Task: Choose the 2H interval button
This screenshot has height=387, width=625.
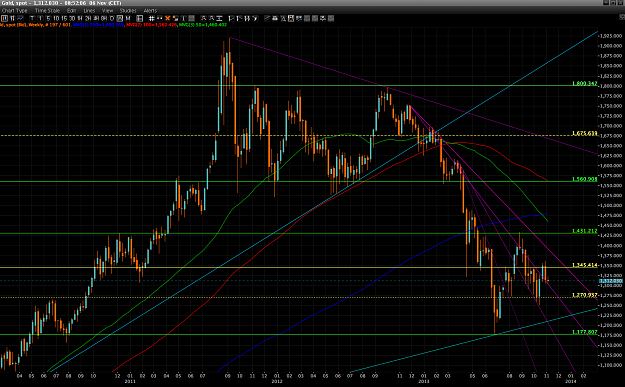Action: (x=88, y=18)
